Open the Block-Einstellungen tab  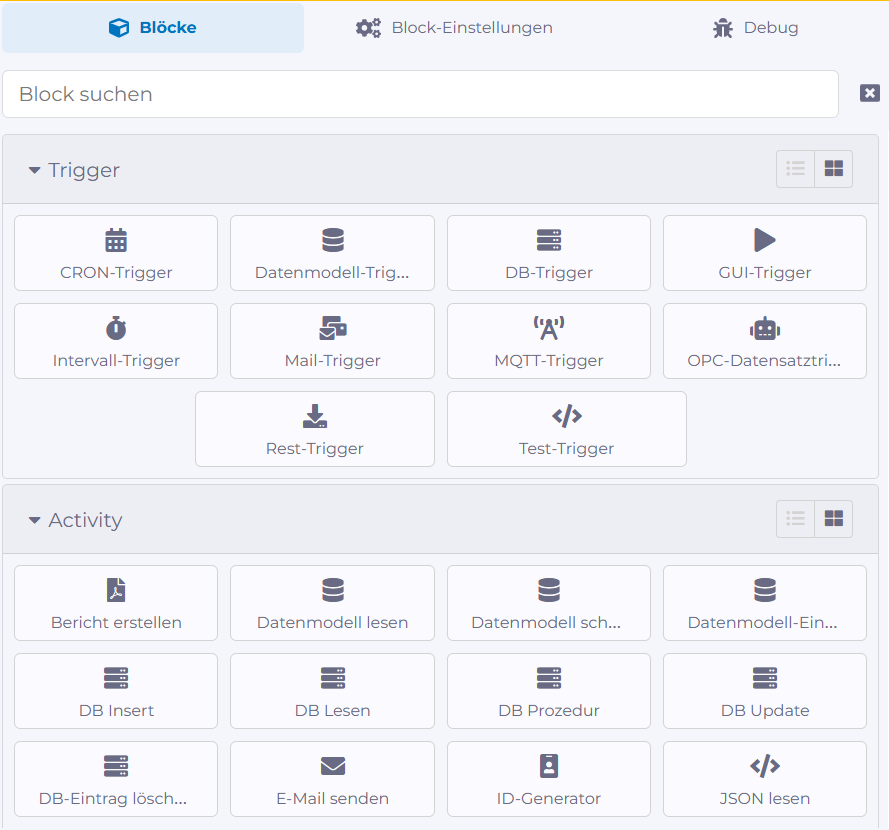[454, 28]
